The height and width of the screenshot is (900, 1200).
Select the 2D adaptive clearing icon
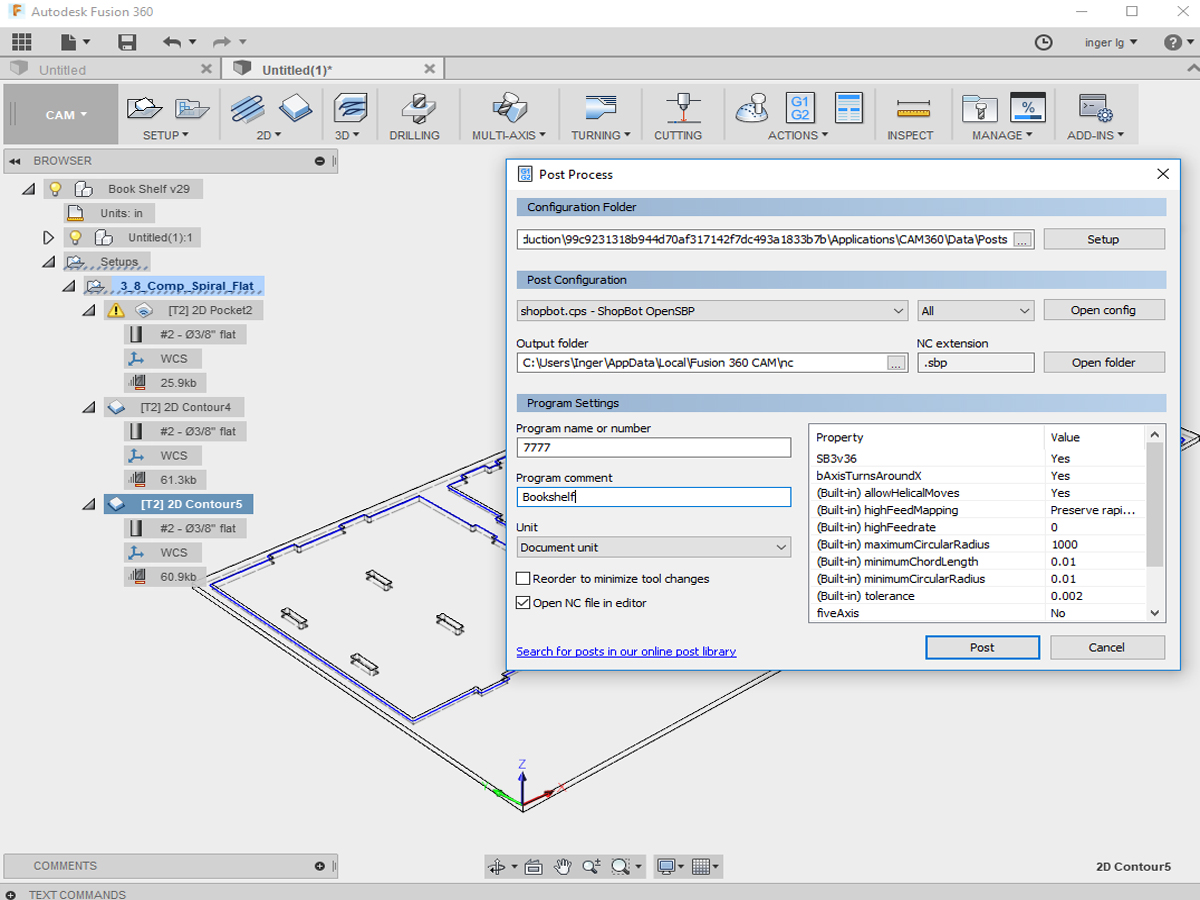click(247, 107)
